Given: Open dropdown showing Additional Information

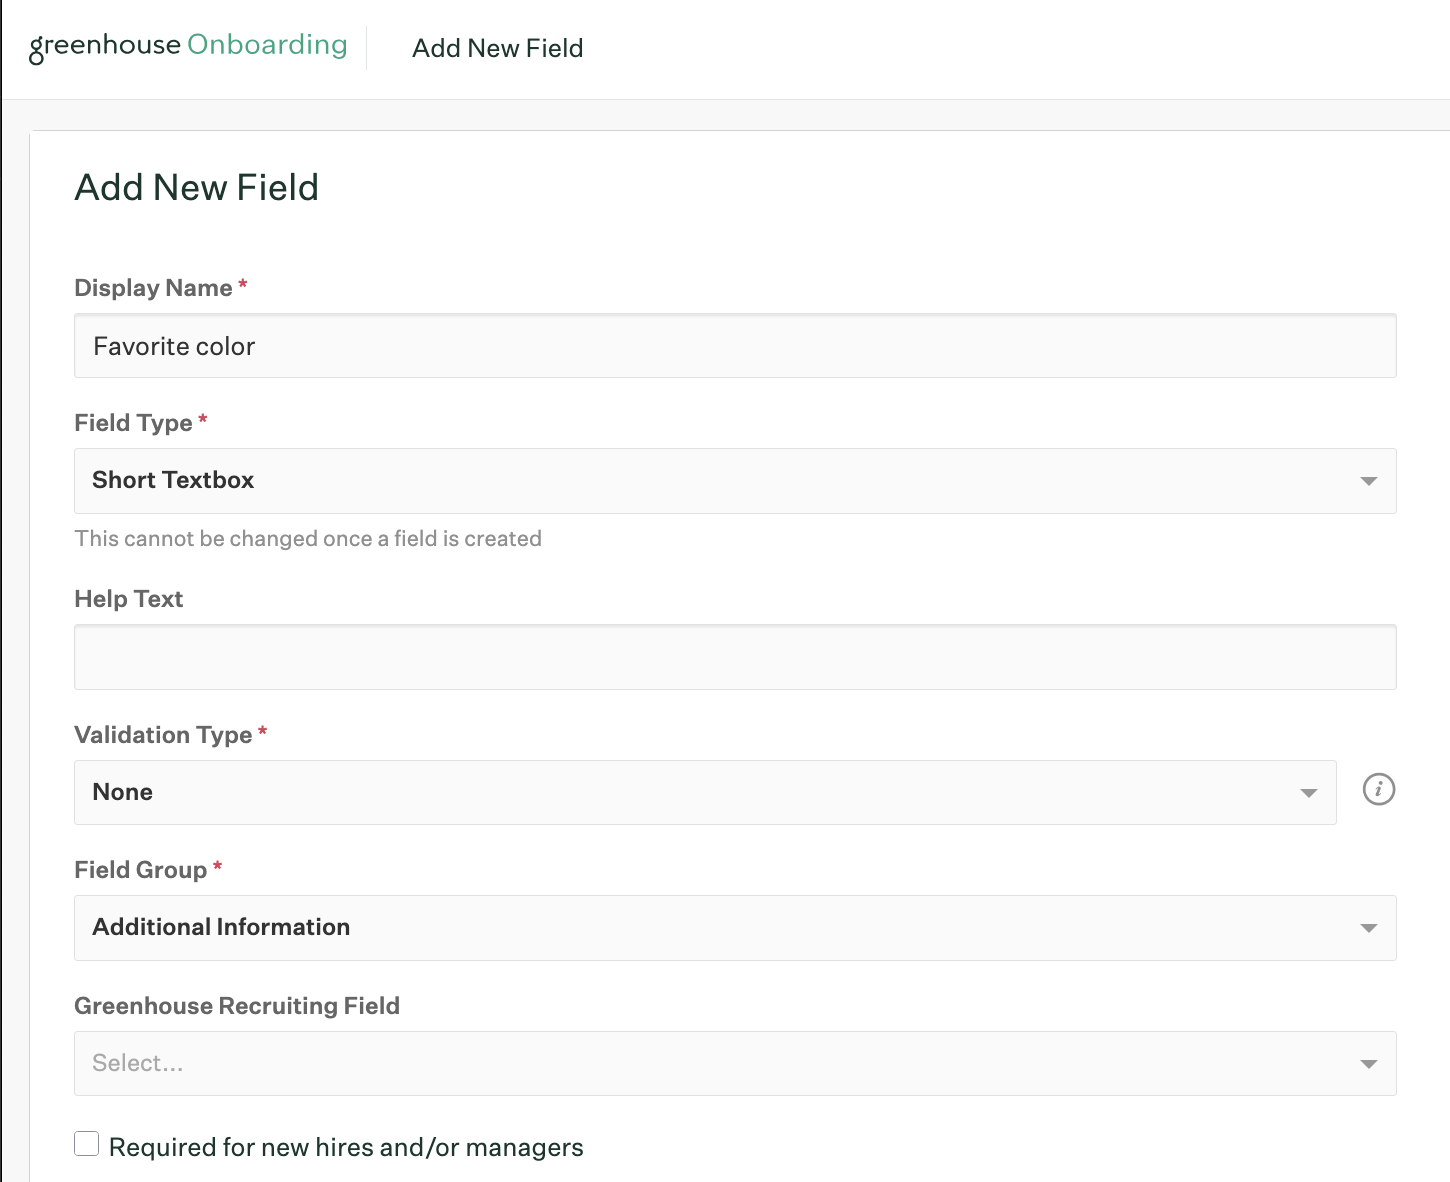Looking at the screenshot, I should click(x=700, y=928).
